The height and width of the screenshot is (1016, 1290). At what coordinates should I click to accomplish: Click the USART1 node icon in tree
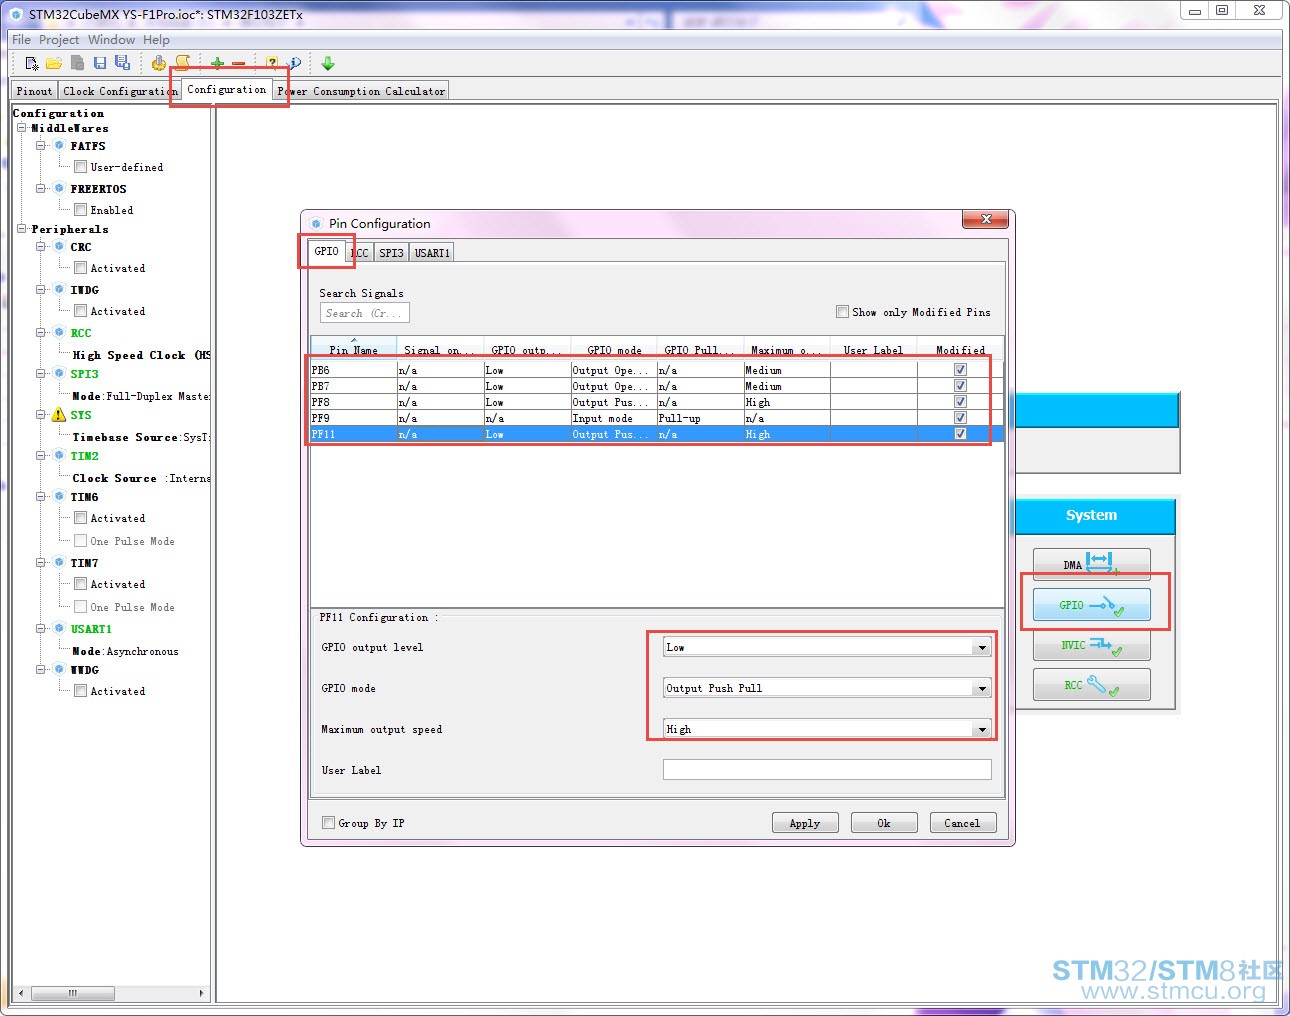59,629
